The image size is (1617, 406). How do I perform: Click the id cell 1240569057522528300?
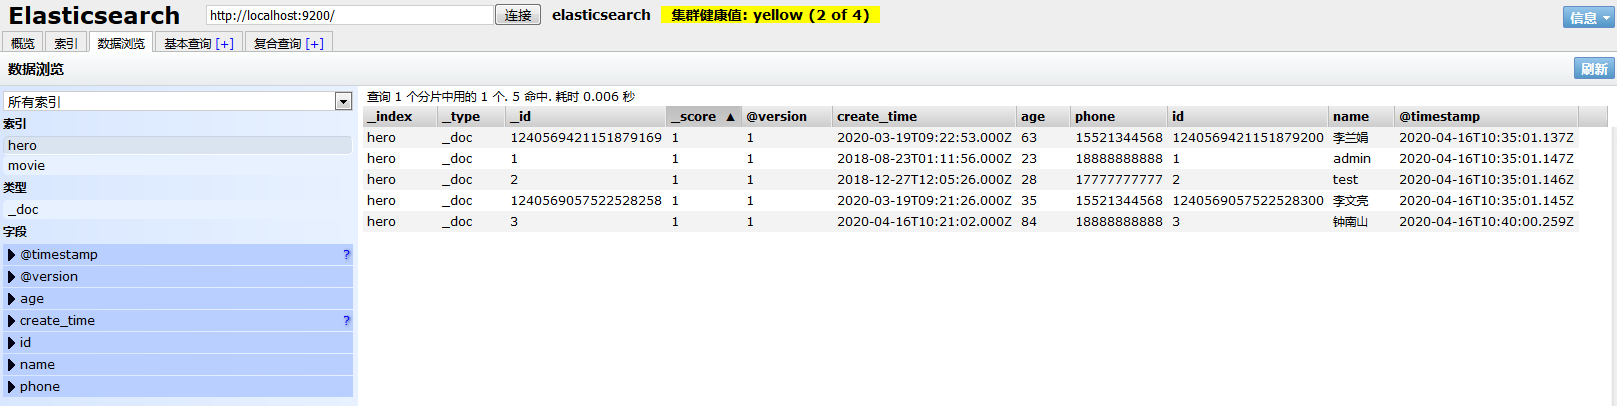pyautogui.click(x=1248, y=201)
